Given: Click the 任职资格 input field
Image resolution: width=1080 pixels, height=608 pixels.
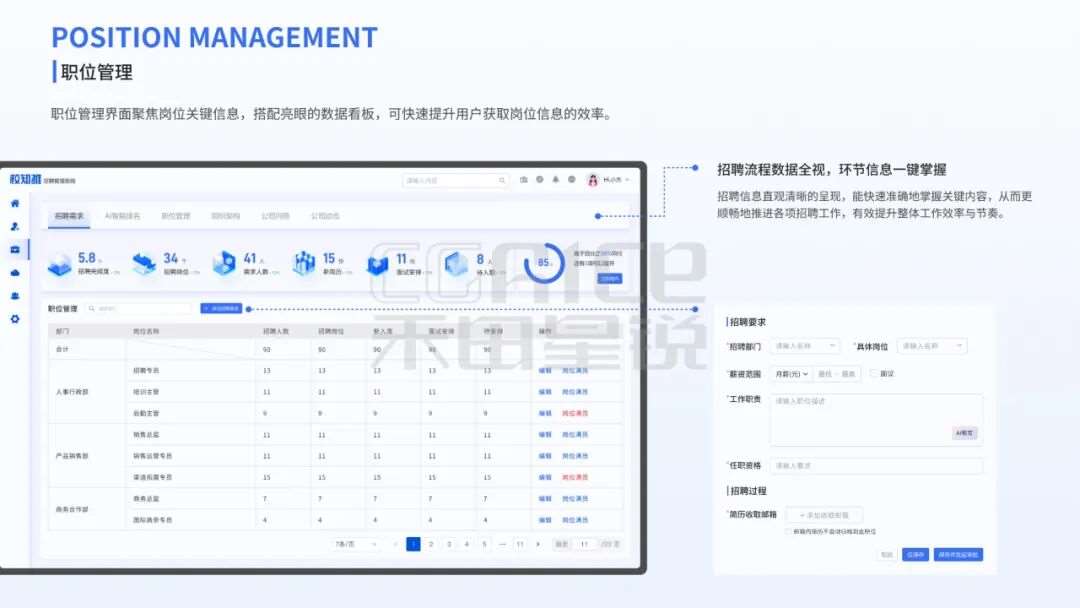Looking at the screenshot, I should [x=876, y=466].
